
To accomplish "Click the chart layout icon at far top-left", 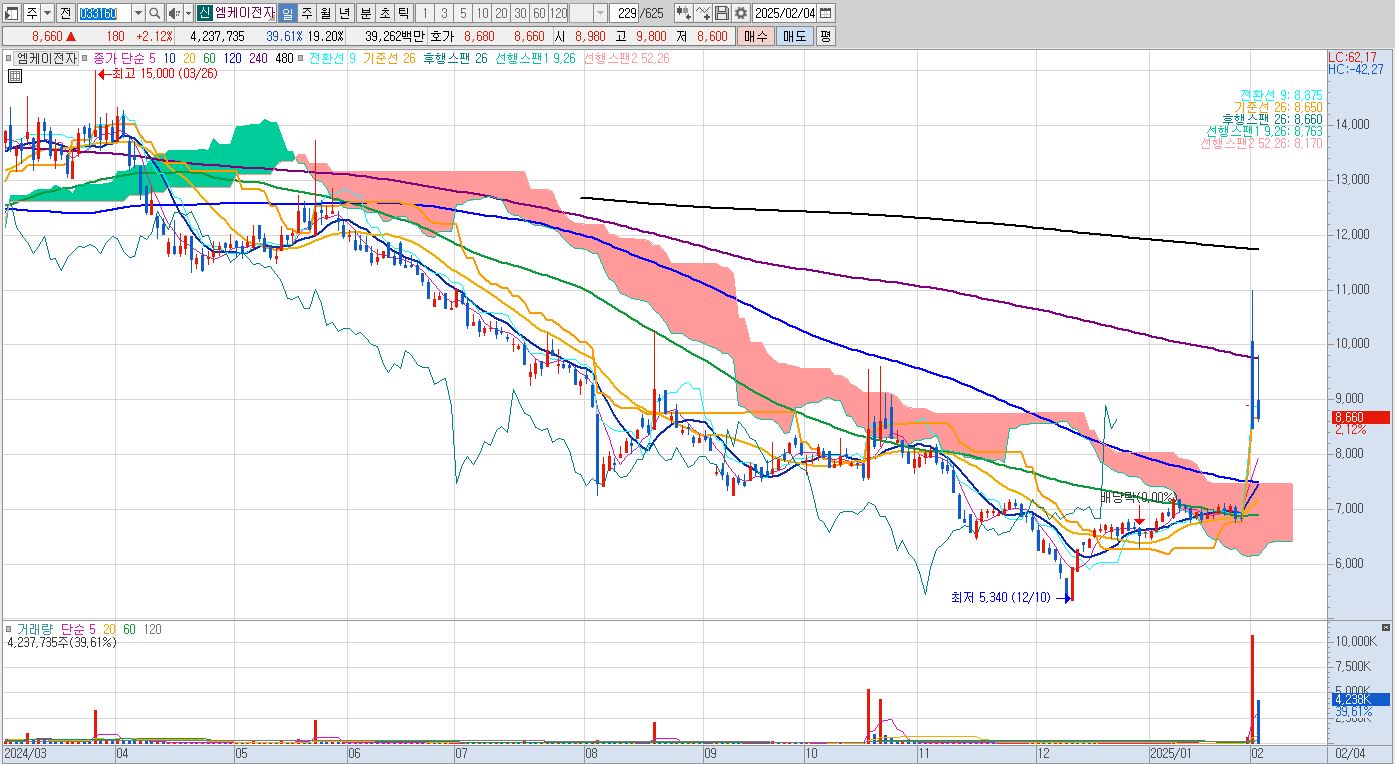I will 11,13.
